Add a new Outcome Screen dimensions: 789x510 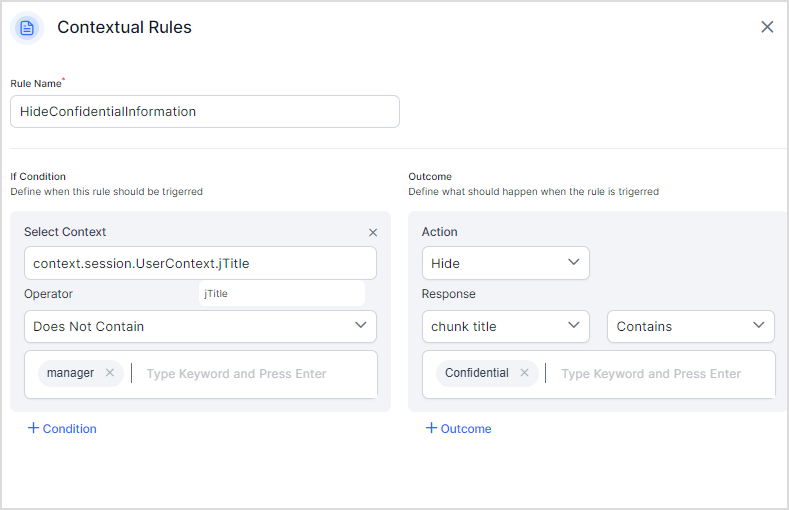[458, 428]
